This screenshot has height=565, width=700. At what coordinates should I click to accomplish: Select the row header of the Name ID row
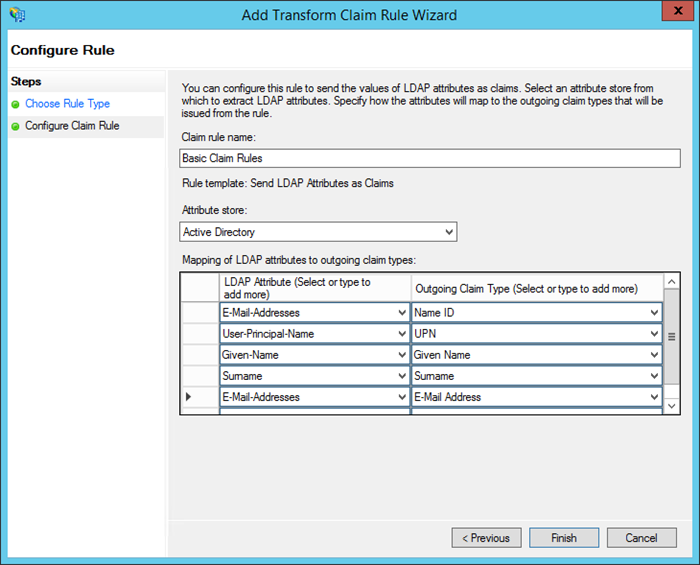coord(200,312)
